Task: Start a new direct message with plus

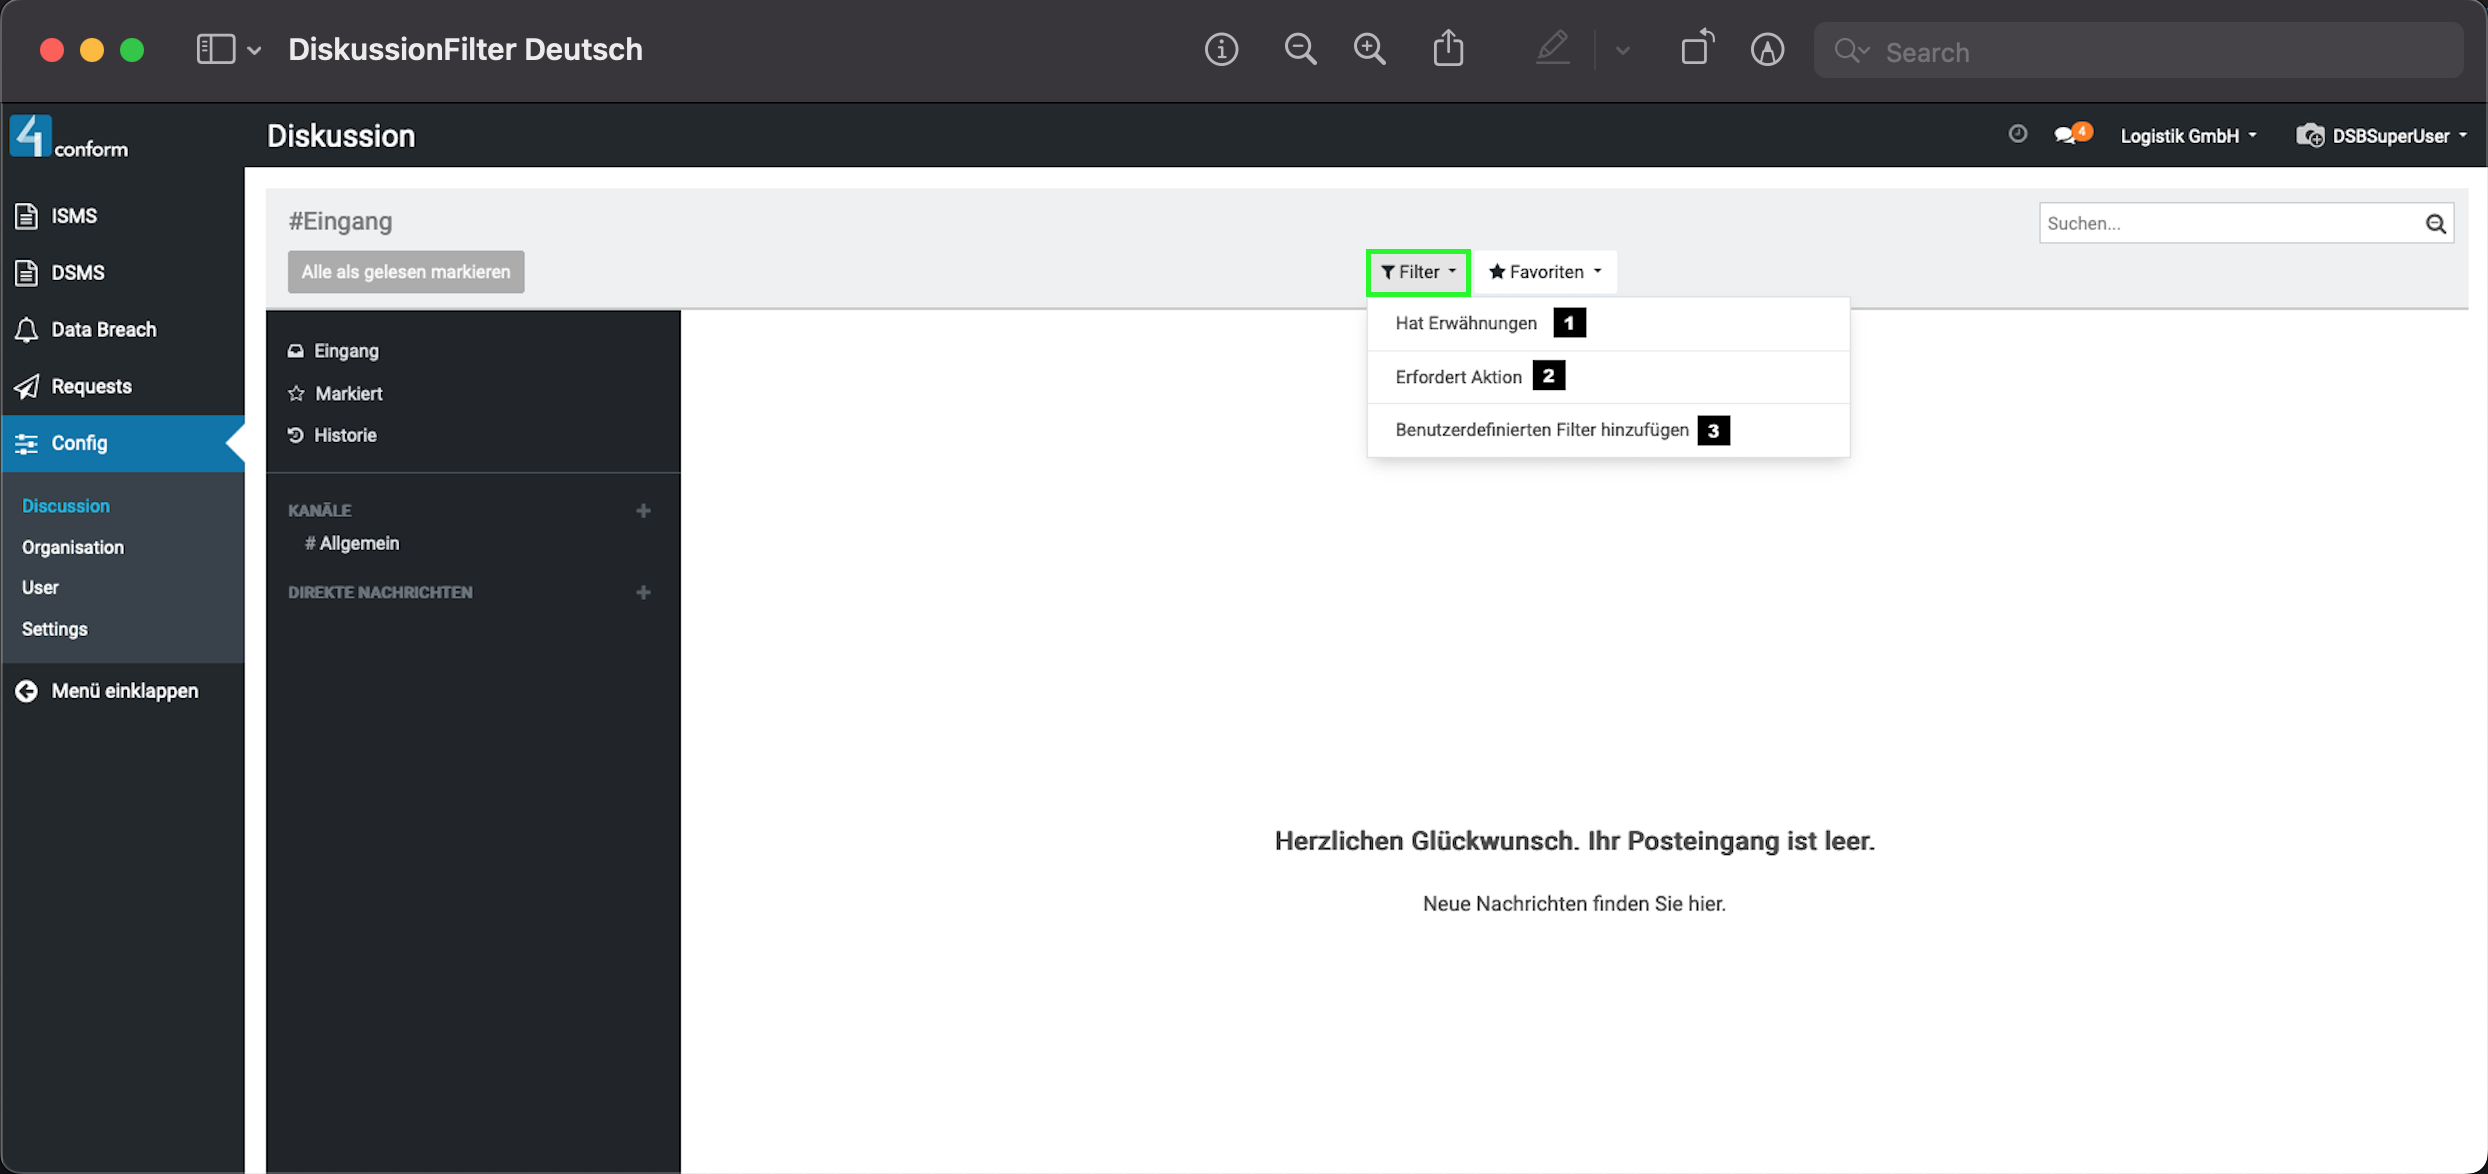Action: (x=643, y=593)
